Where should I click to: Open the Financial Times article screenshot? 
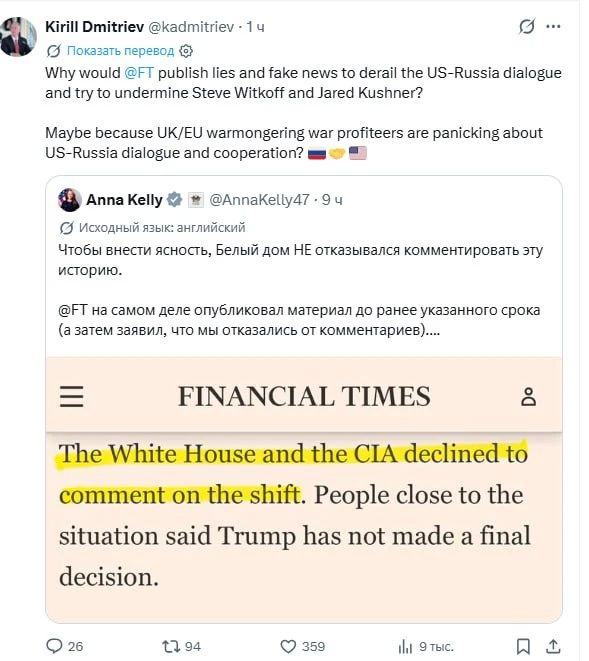point(304,489)
